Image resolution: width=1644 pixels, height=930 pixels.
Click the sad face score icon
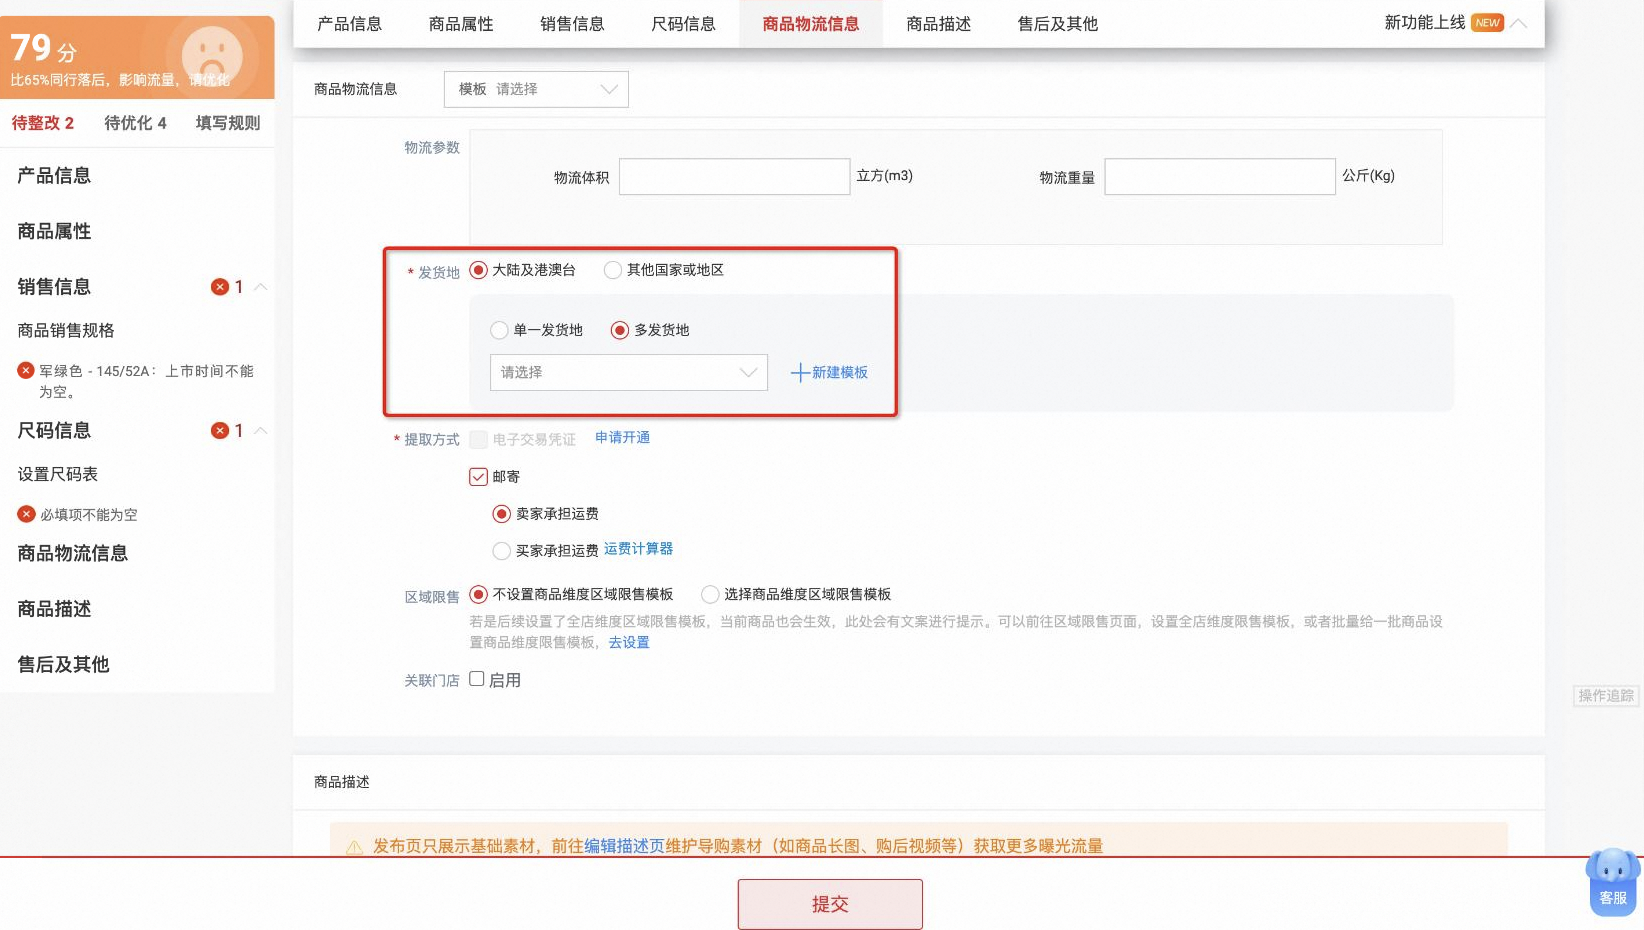click(x=211, y=57)
